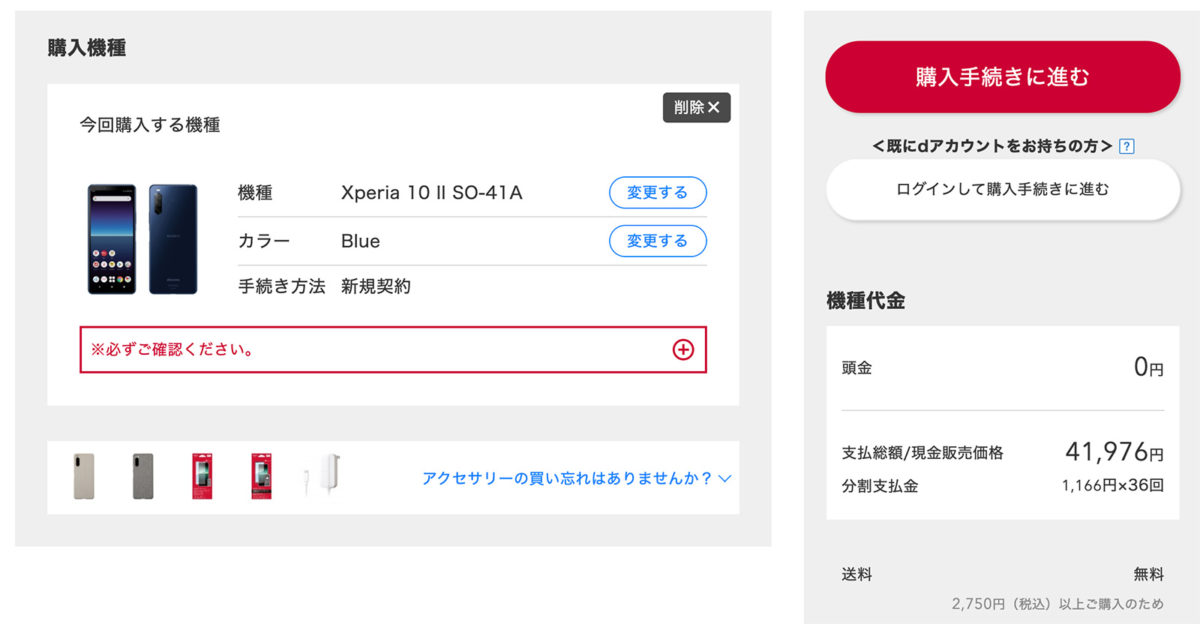Click ログインして購入手続きに進む button
Viewport: 1200px width, 624px height.
coord(1002,189)
